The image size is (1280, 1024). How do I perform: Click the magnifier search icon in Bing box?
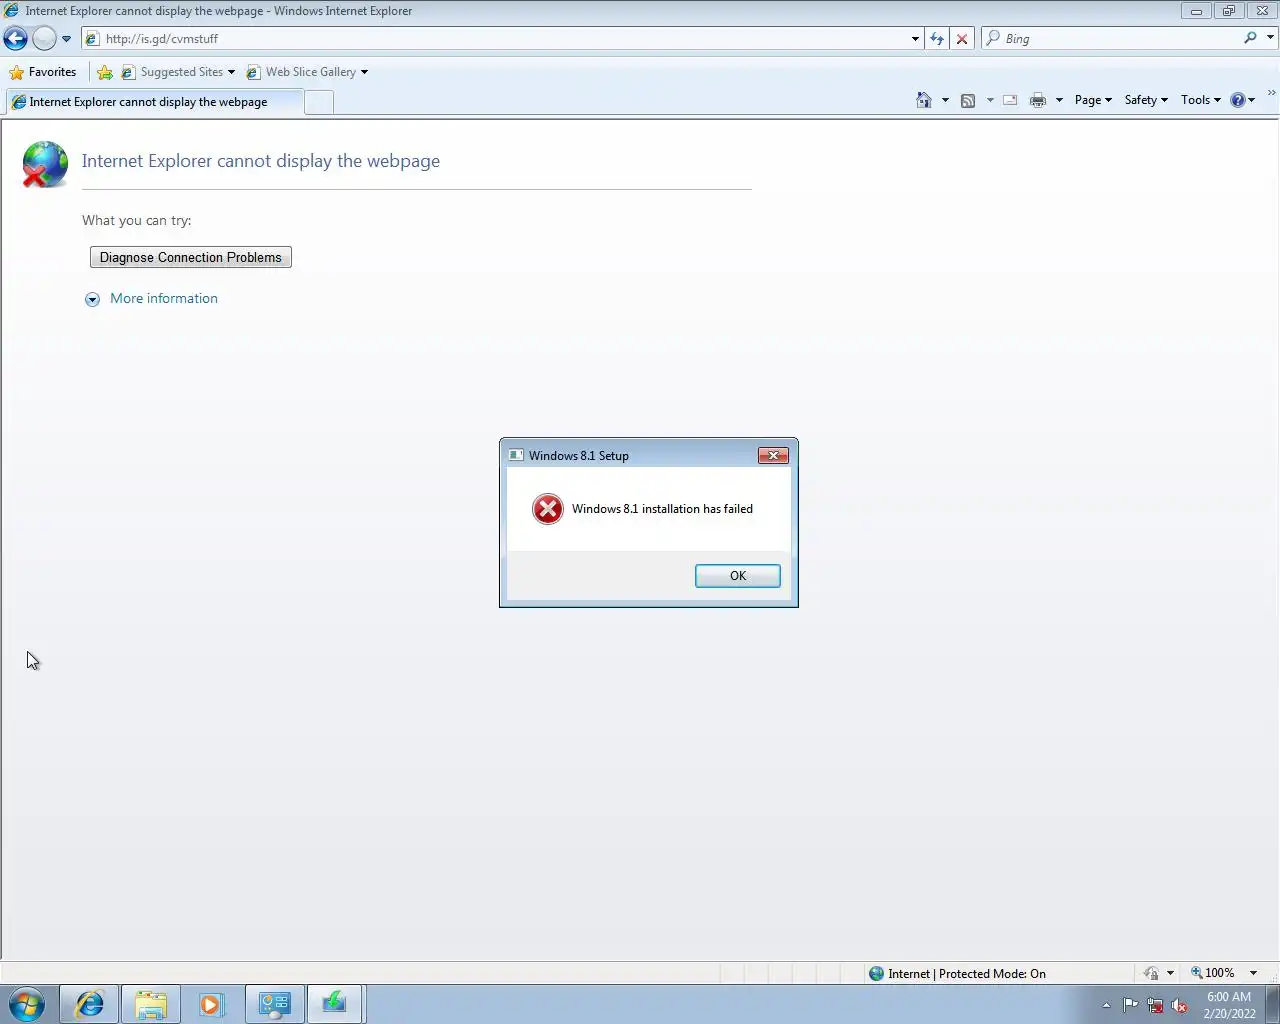(x=1250, y=38)
